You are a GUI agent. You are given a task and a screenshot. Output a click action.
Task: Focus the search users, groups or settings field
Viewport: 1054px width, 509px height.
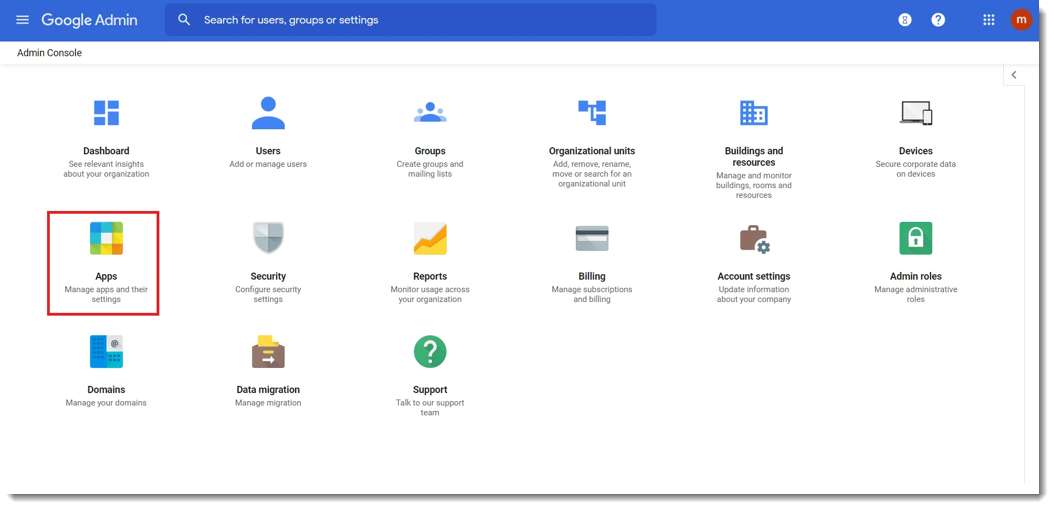[x=410, y=19]
